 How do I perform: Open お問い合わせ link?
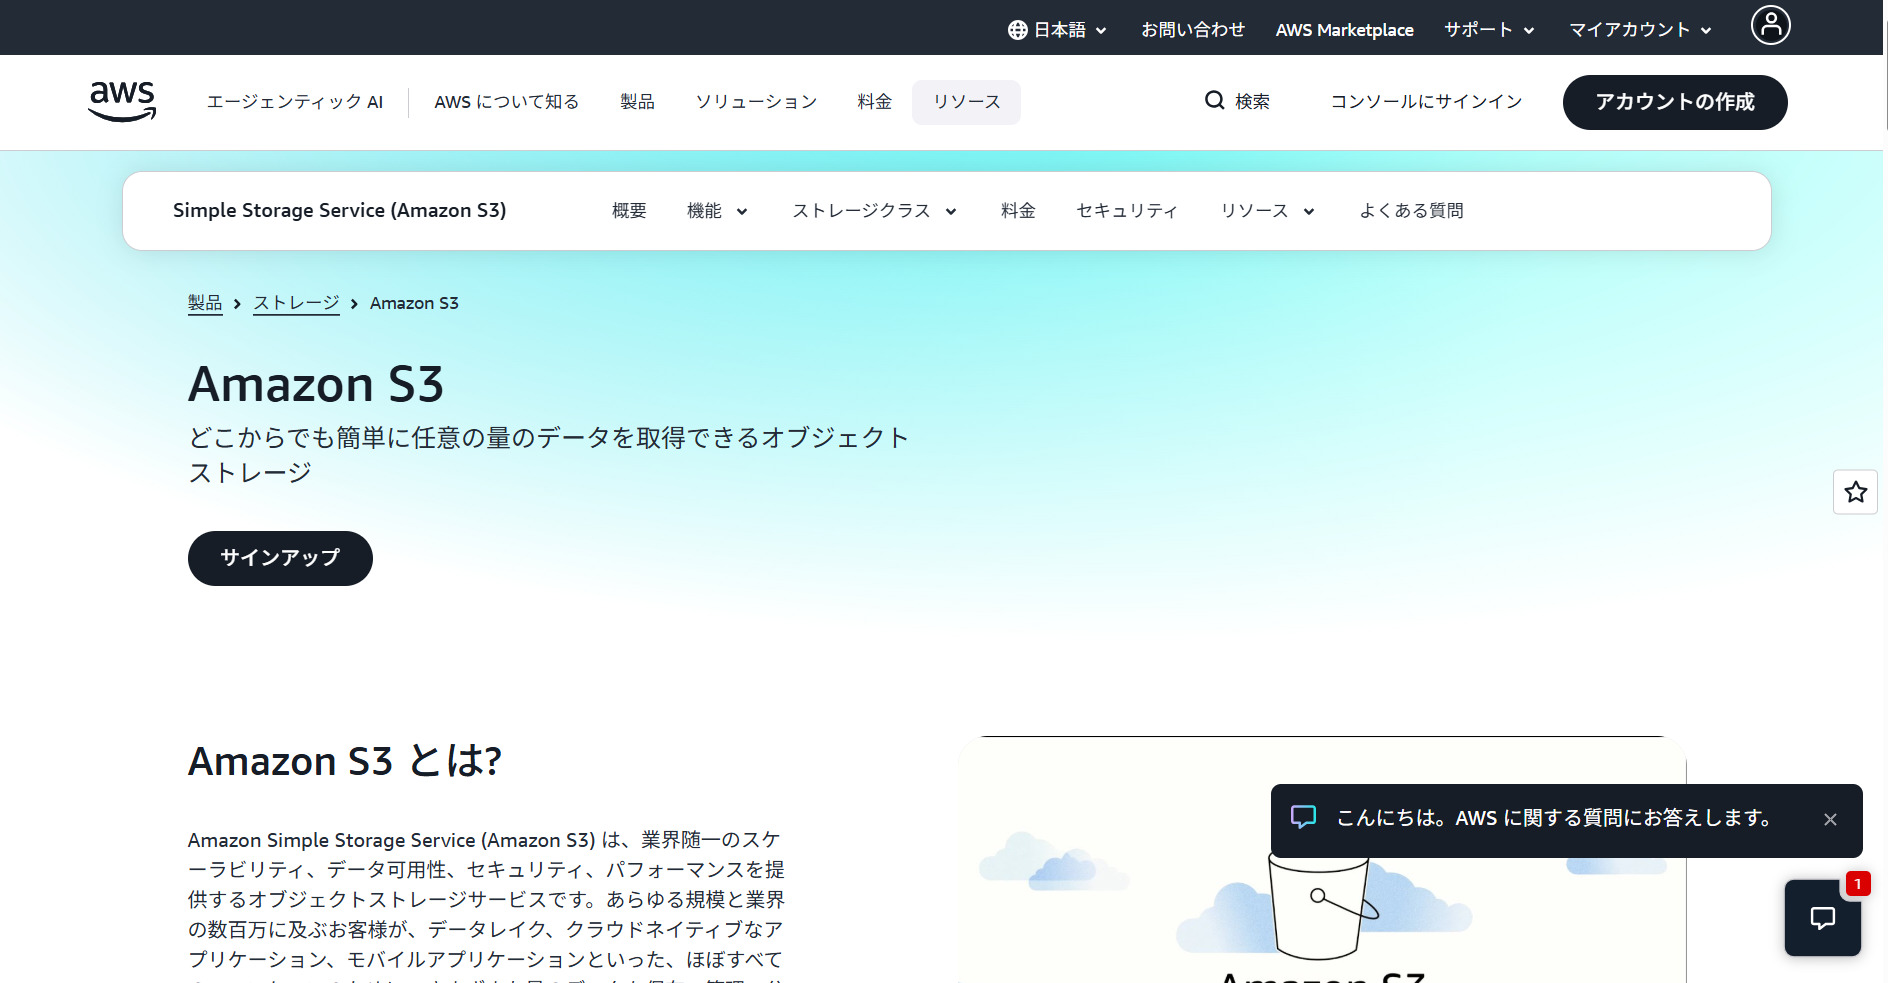coord(1193,30)
